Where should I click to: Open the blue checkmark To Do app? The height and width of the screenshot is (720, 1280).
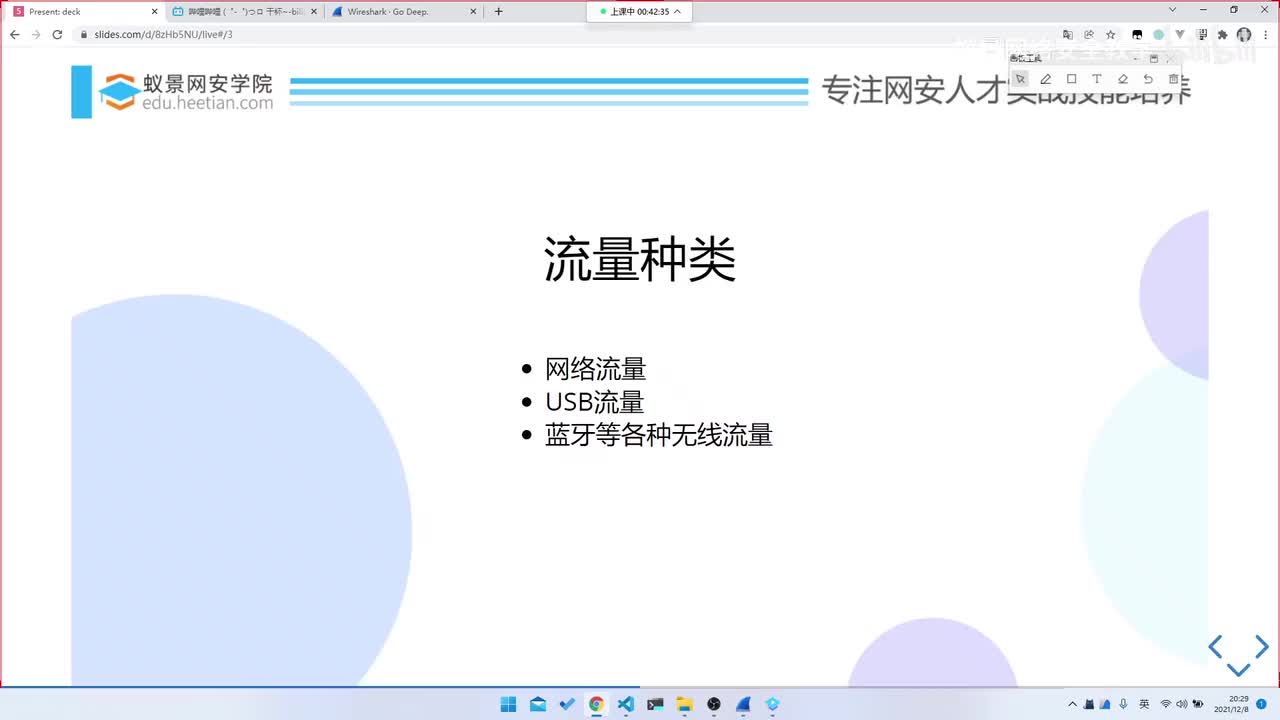pyautogui.click(x=567, y=704)
